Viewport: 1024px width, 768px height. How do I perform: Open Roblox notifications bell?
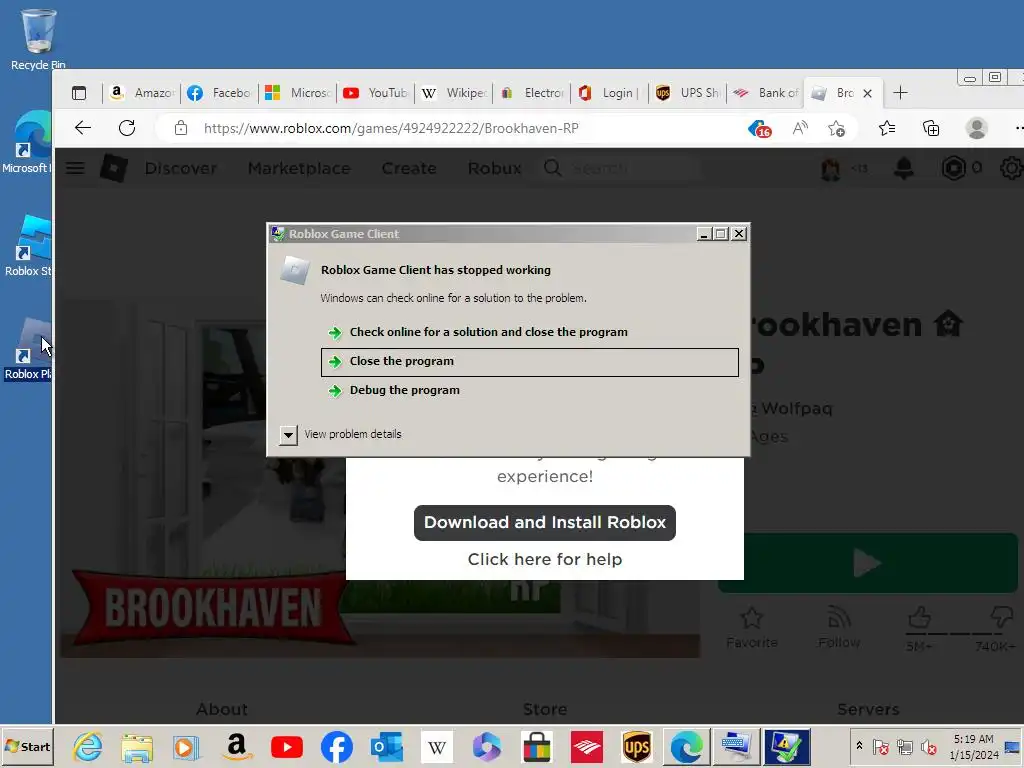tap(904, 168)
